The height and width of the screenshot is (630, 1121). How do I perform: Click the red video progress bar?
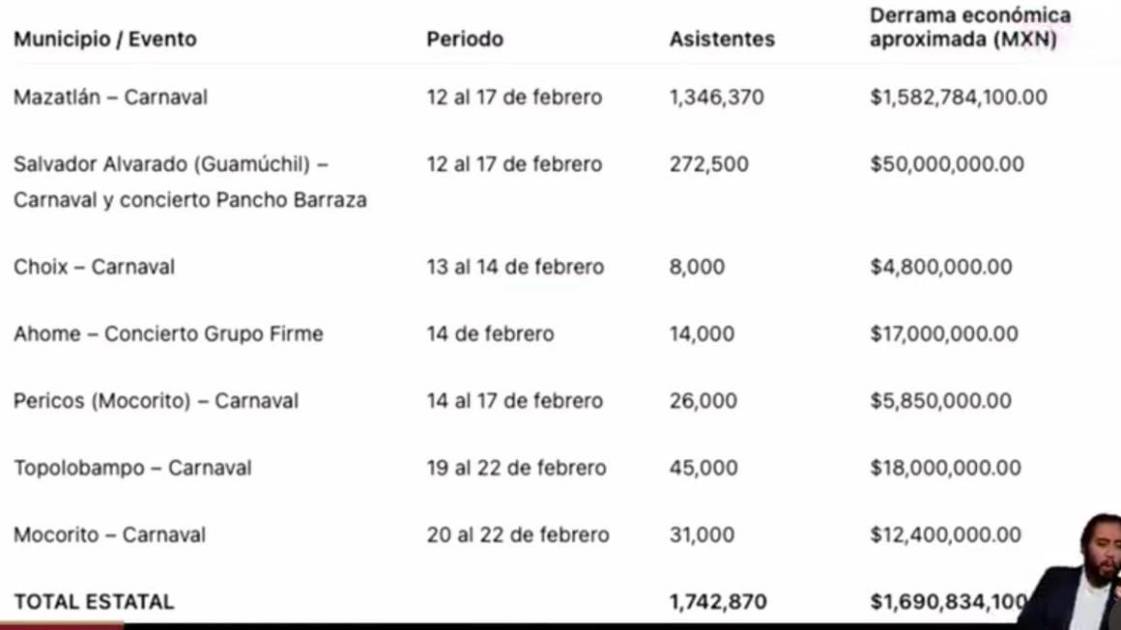(62, 626)
